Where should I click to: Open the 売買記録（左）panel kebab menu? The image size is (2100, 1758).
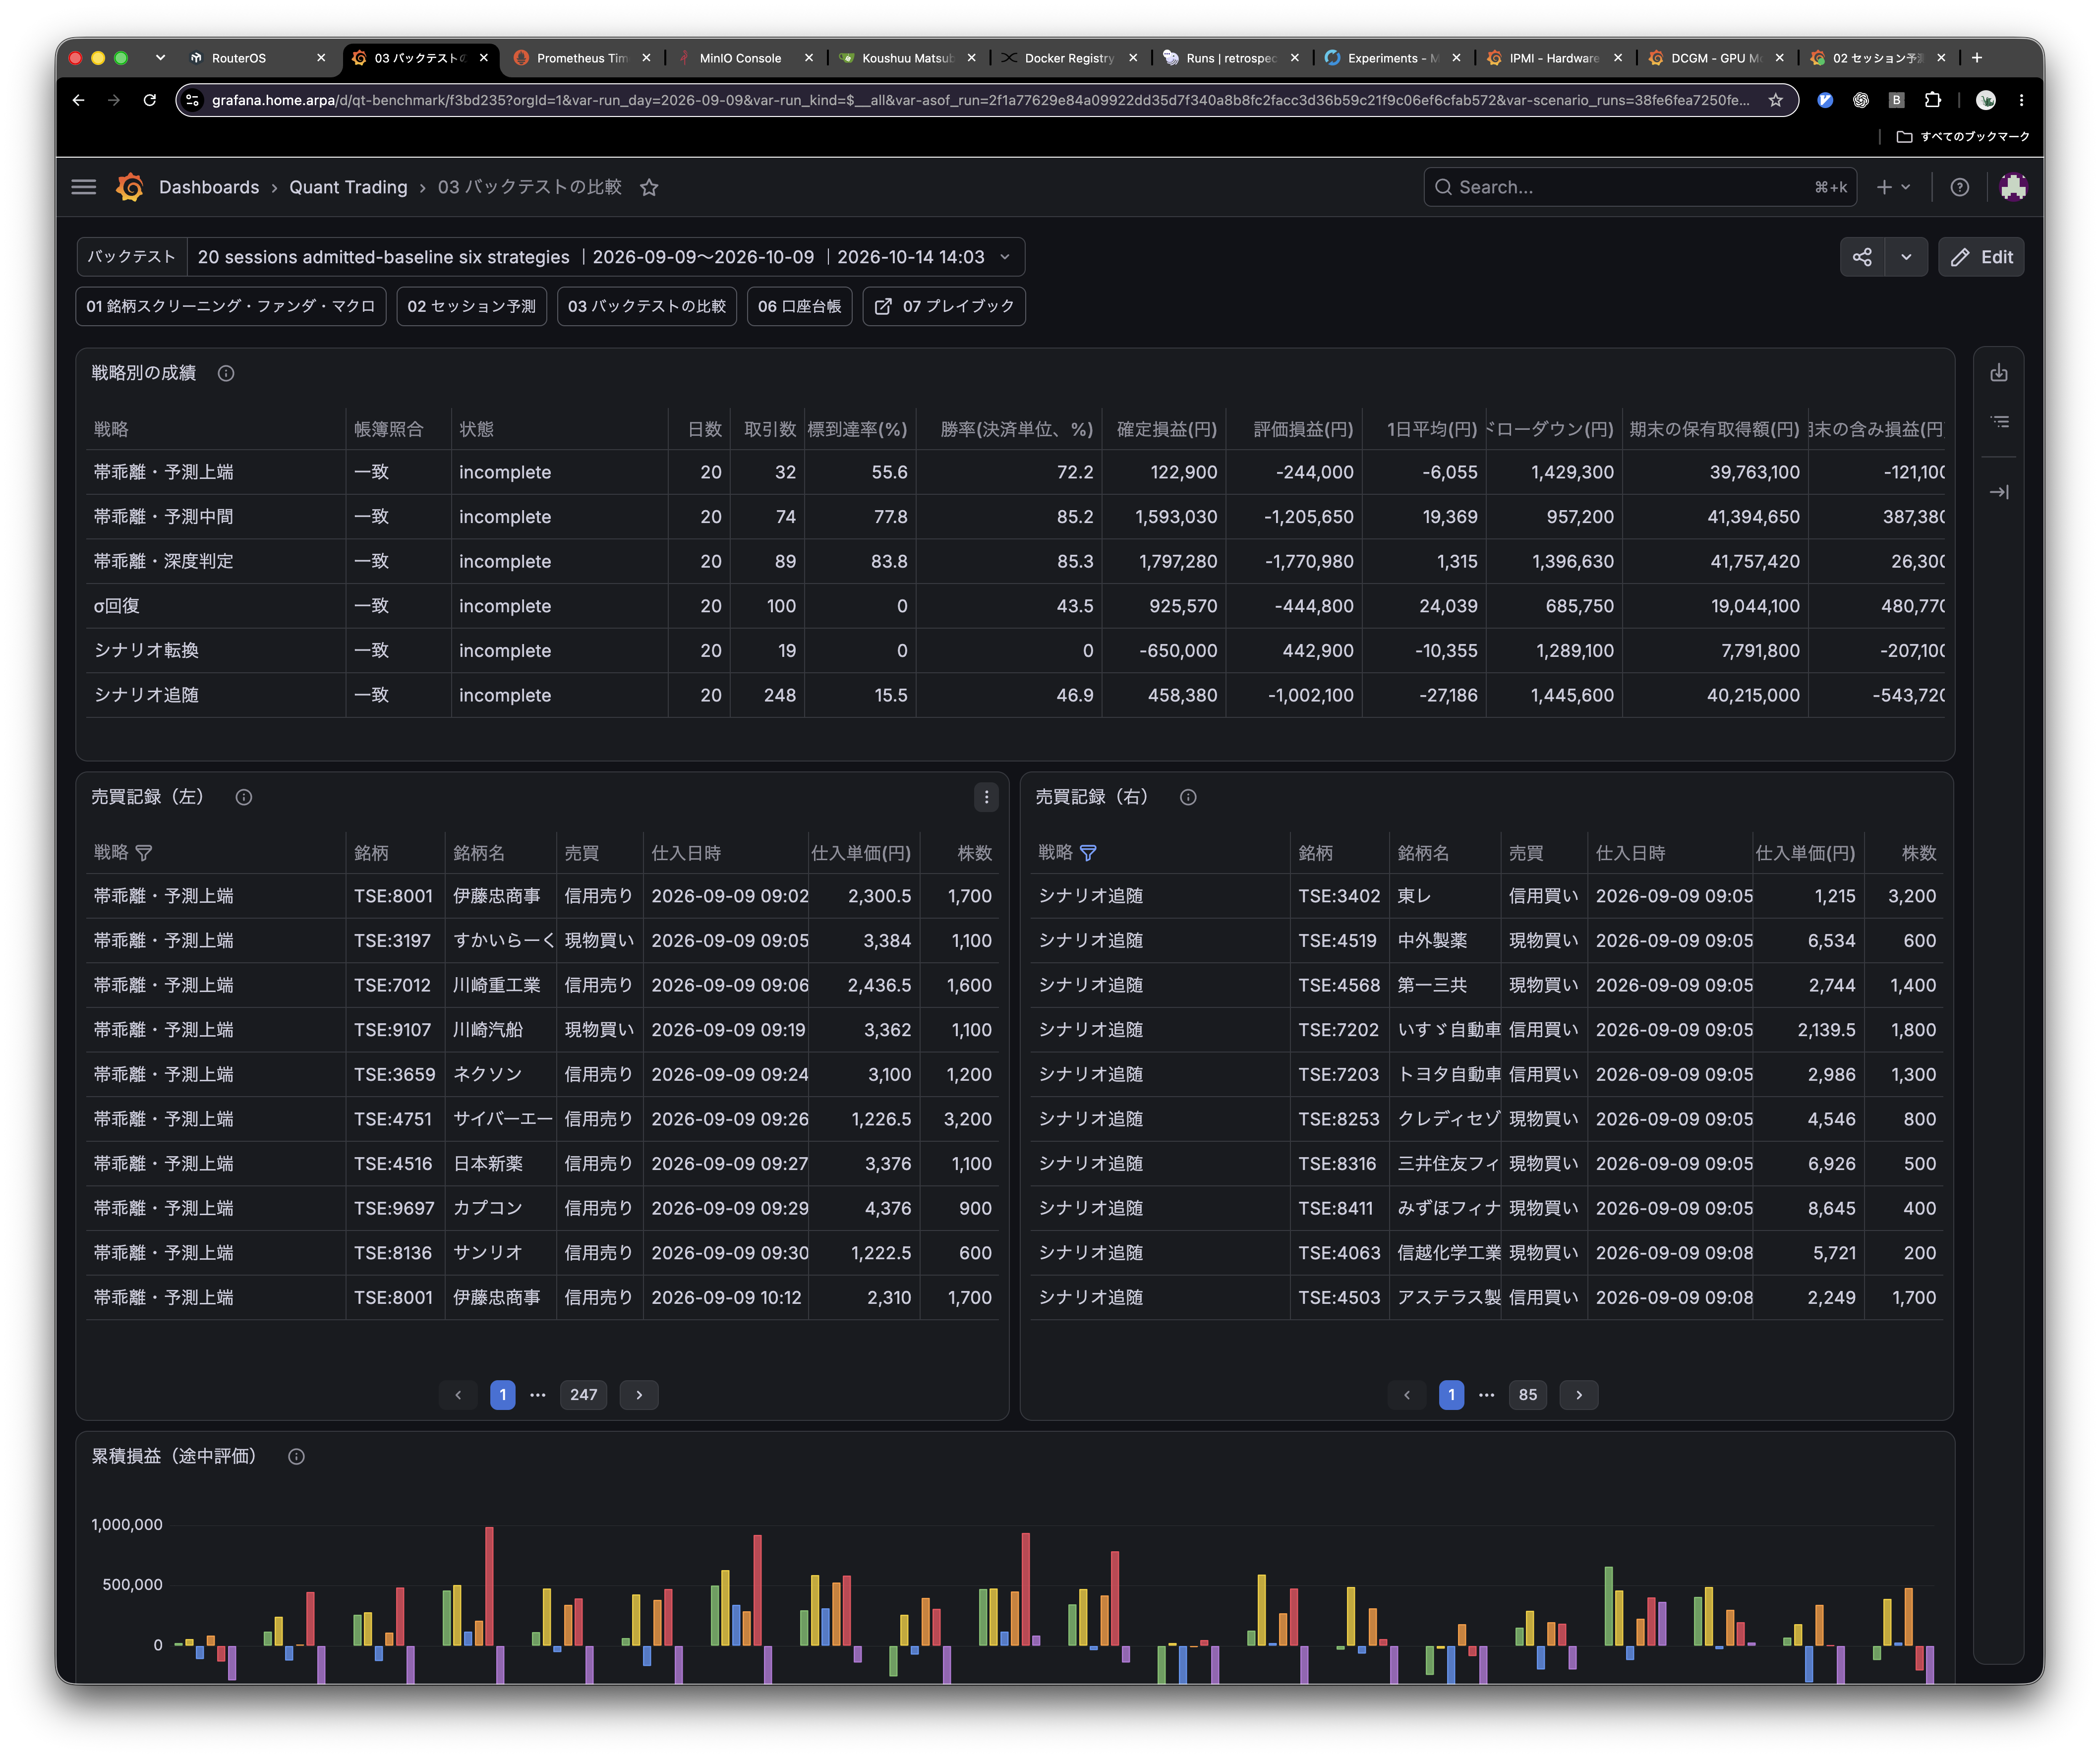tap(986, 797)
